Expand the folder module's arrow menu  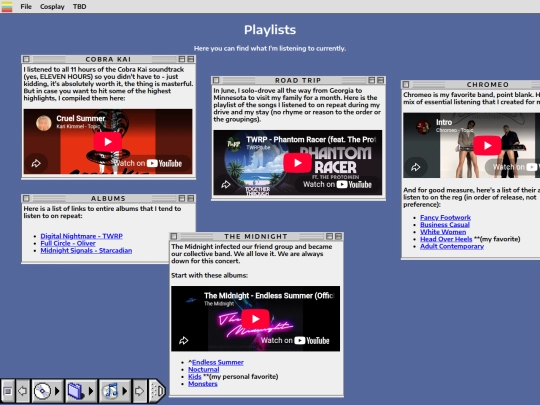91,391
